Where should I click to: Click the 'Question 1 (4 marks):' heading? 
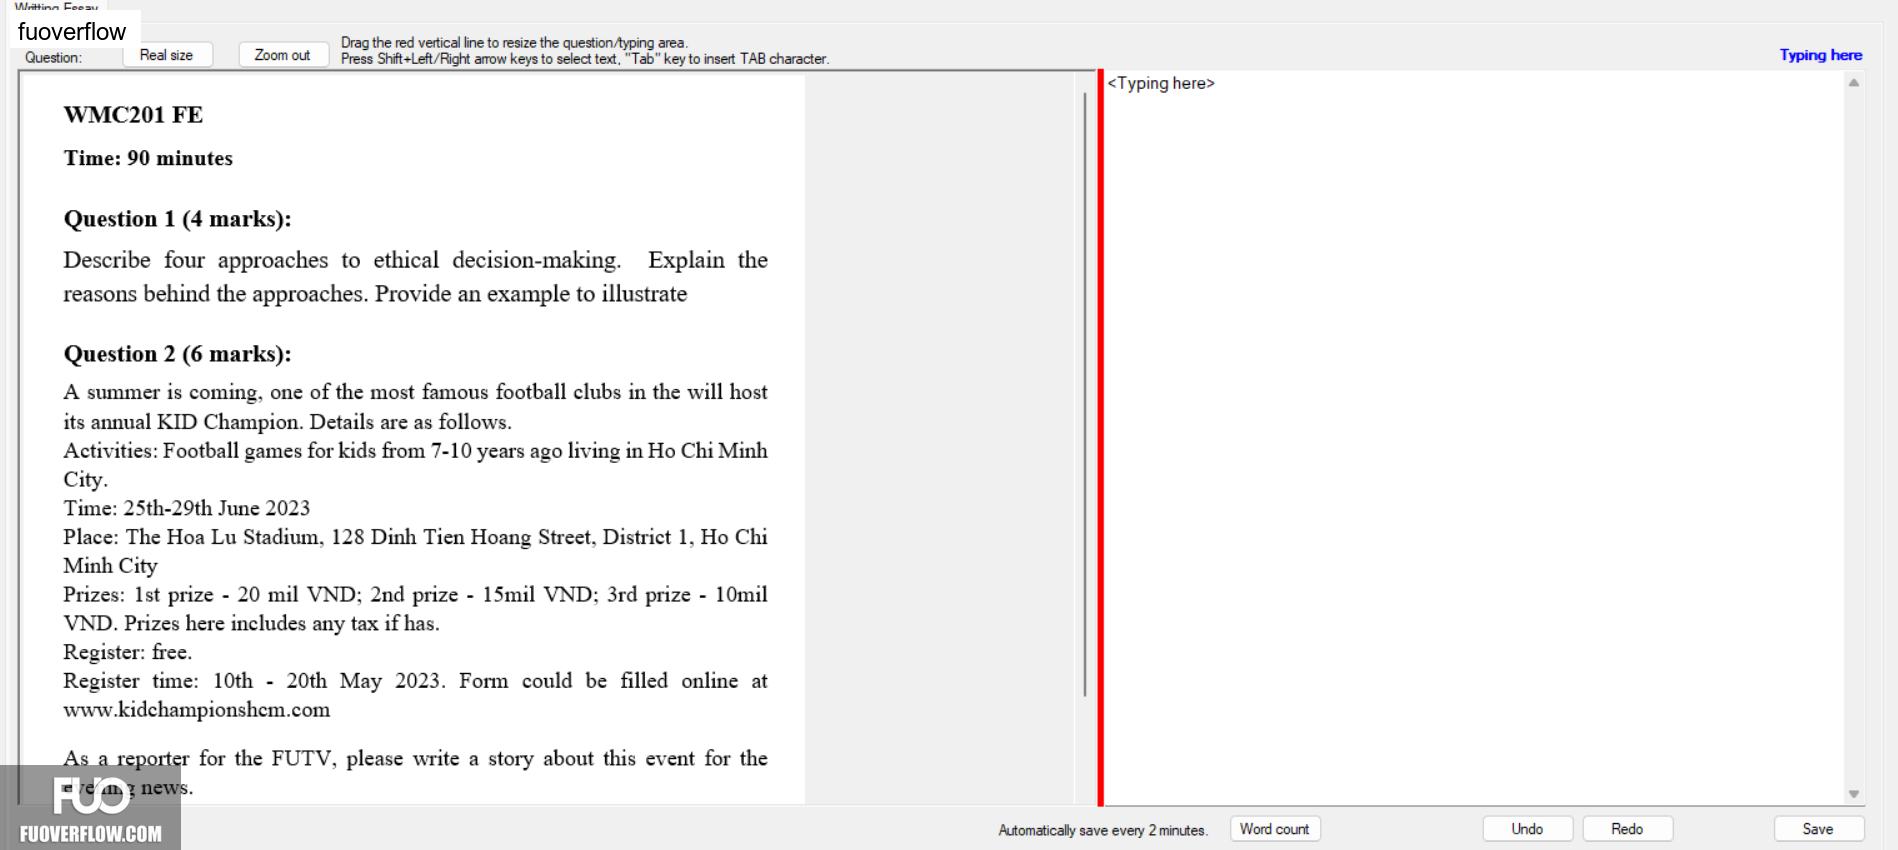coord(177,219)
